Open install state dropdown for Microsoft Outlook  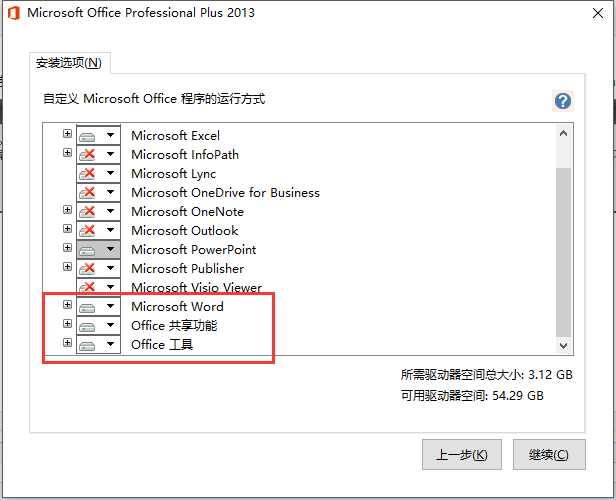[x=98, y=230]
